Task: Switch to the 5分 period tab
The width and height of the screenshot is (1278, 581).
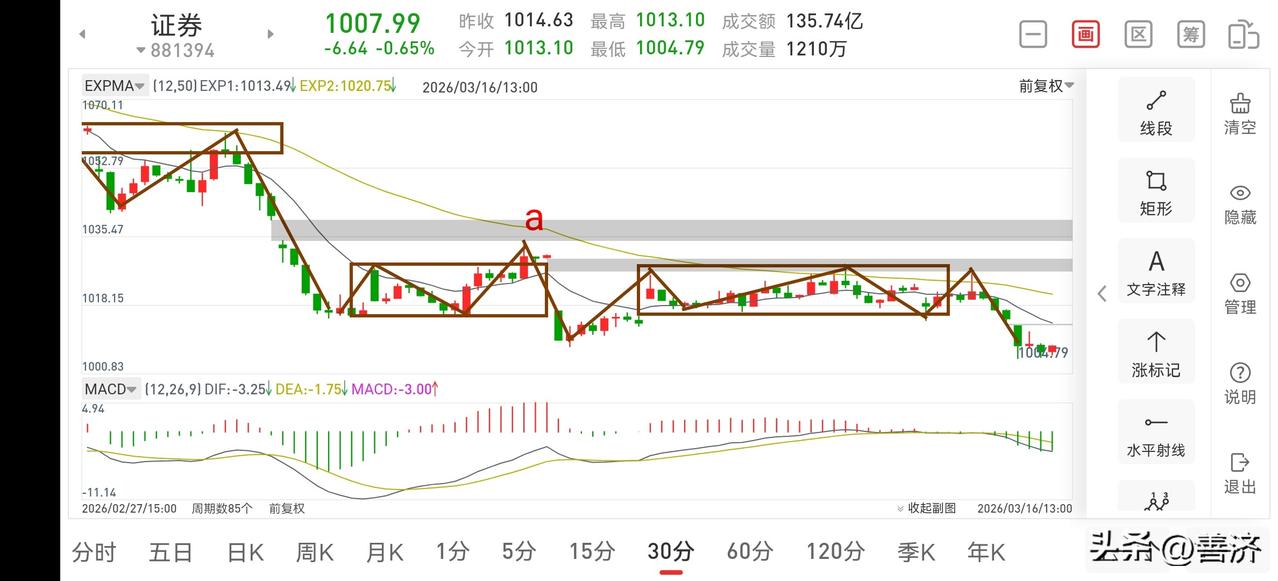Action: pyautogui.click(x=519, y=551)
